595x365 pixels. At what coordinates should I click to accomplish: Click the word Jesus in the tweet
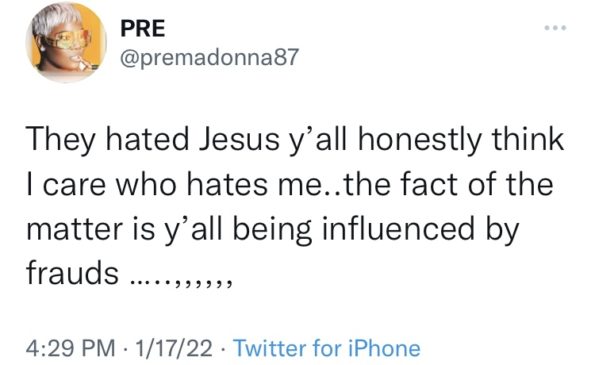pos(239,139)
